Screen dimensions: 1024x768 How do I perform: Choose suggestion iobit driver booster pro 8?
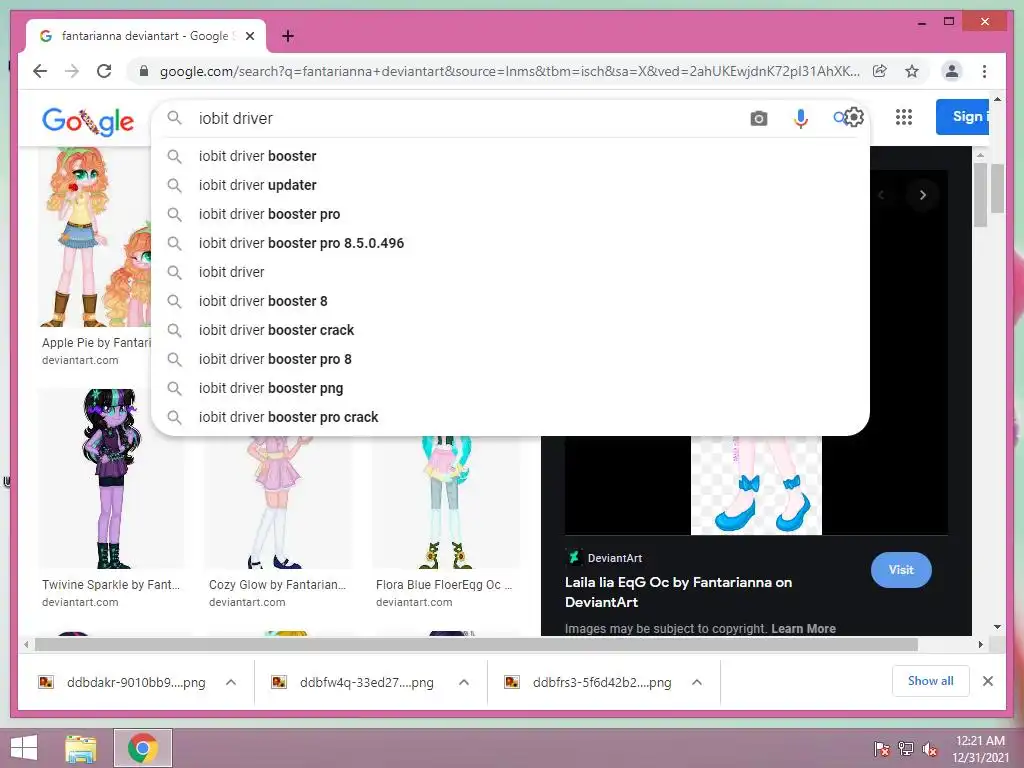point(510,359)
